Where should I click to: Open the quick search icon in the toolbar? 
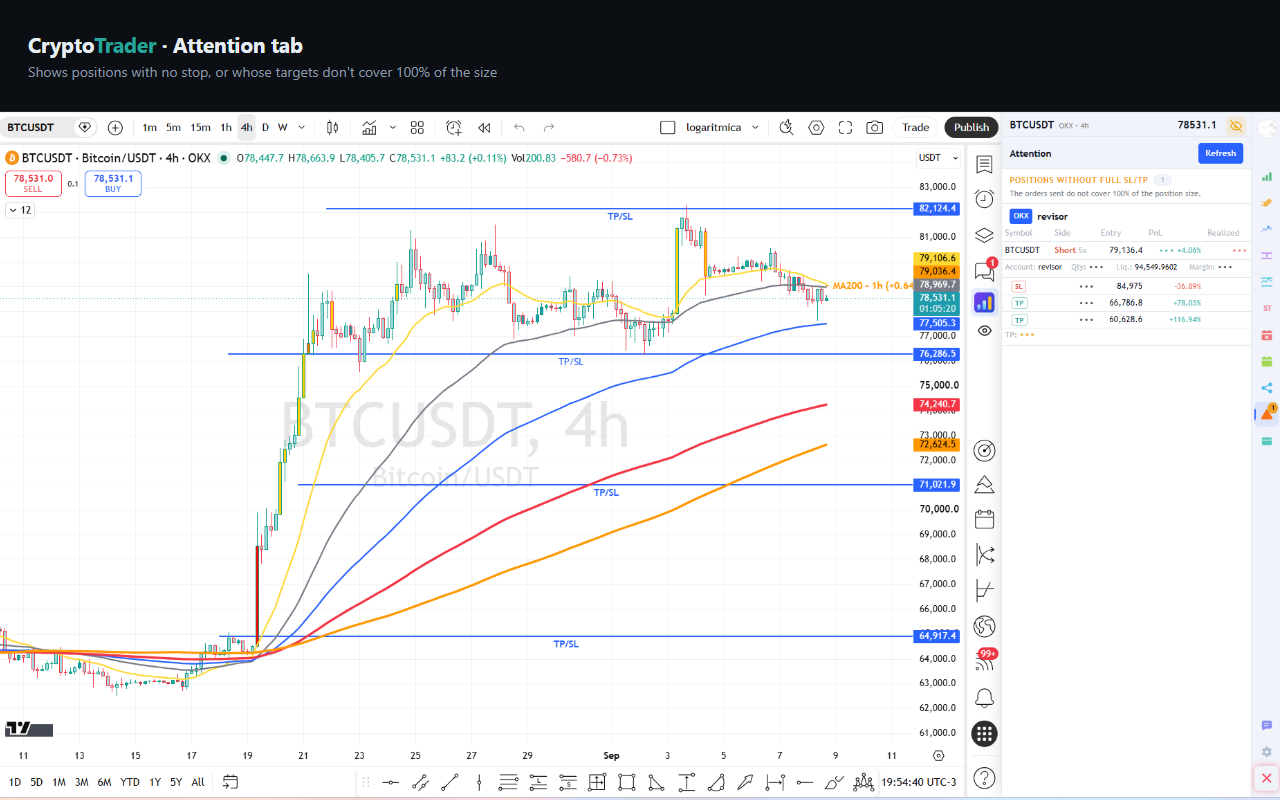(786, 127)
